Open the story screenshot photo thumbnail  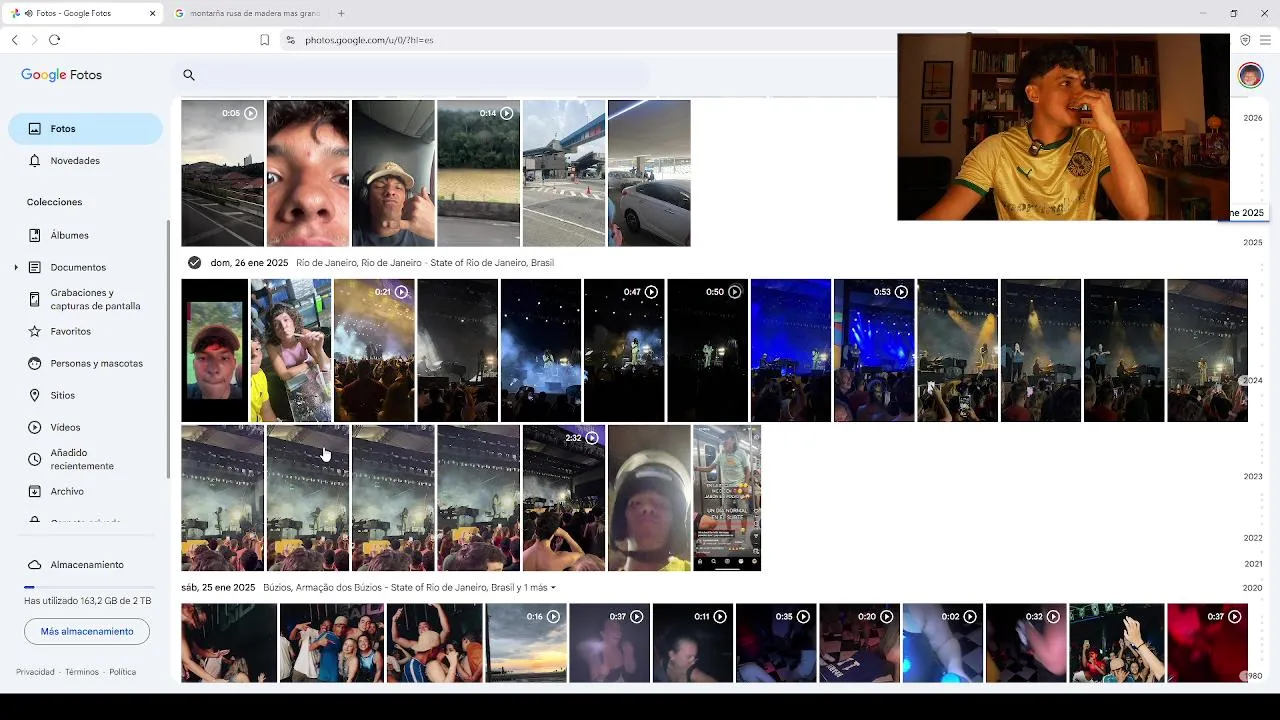727,498
